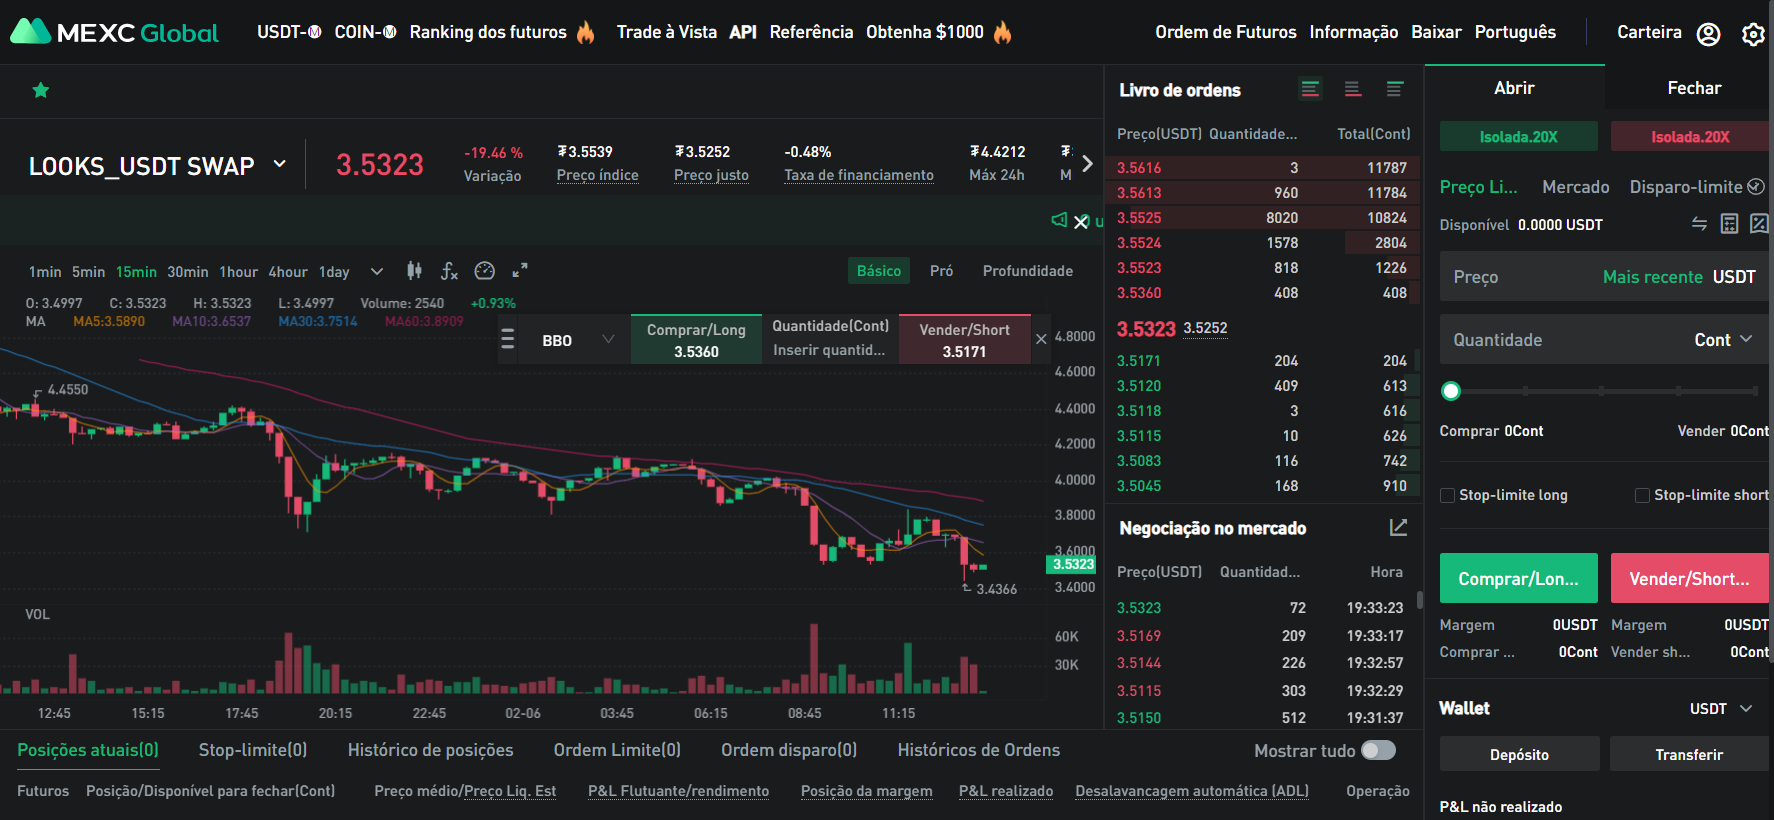Image resolution: width=1774 pixels, height=820 pixels.
Task: Click red Isolada.20X leverage button
Action: click(x=1690, y=136)
